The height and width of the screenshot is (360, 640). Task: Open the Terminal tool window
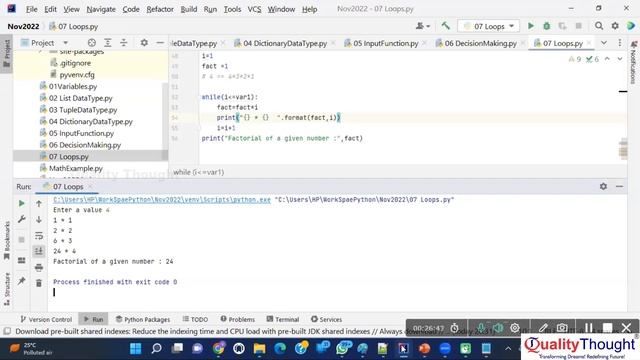pyautogui.click(x=283, y=319)
